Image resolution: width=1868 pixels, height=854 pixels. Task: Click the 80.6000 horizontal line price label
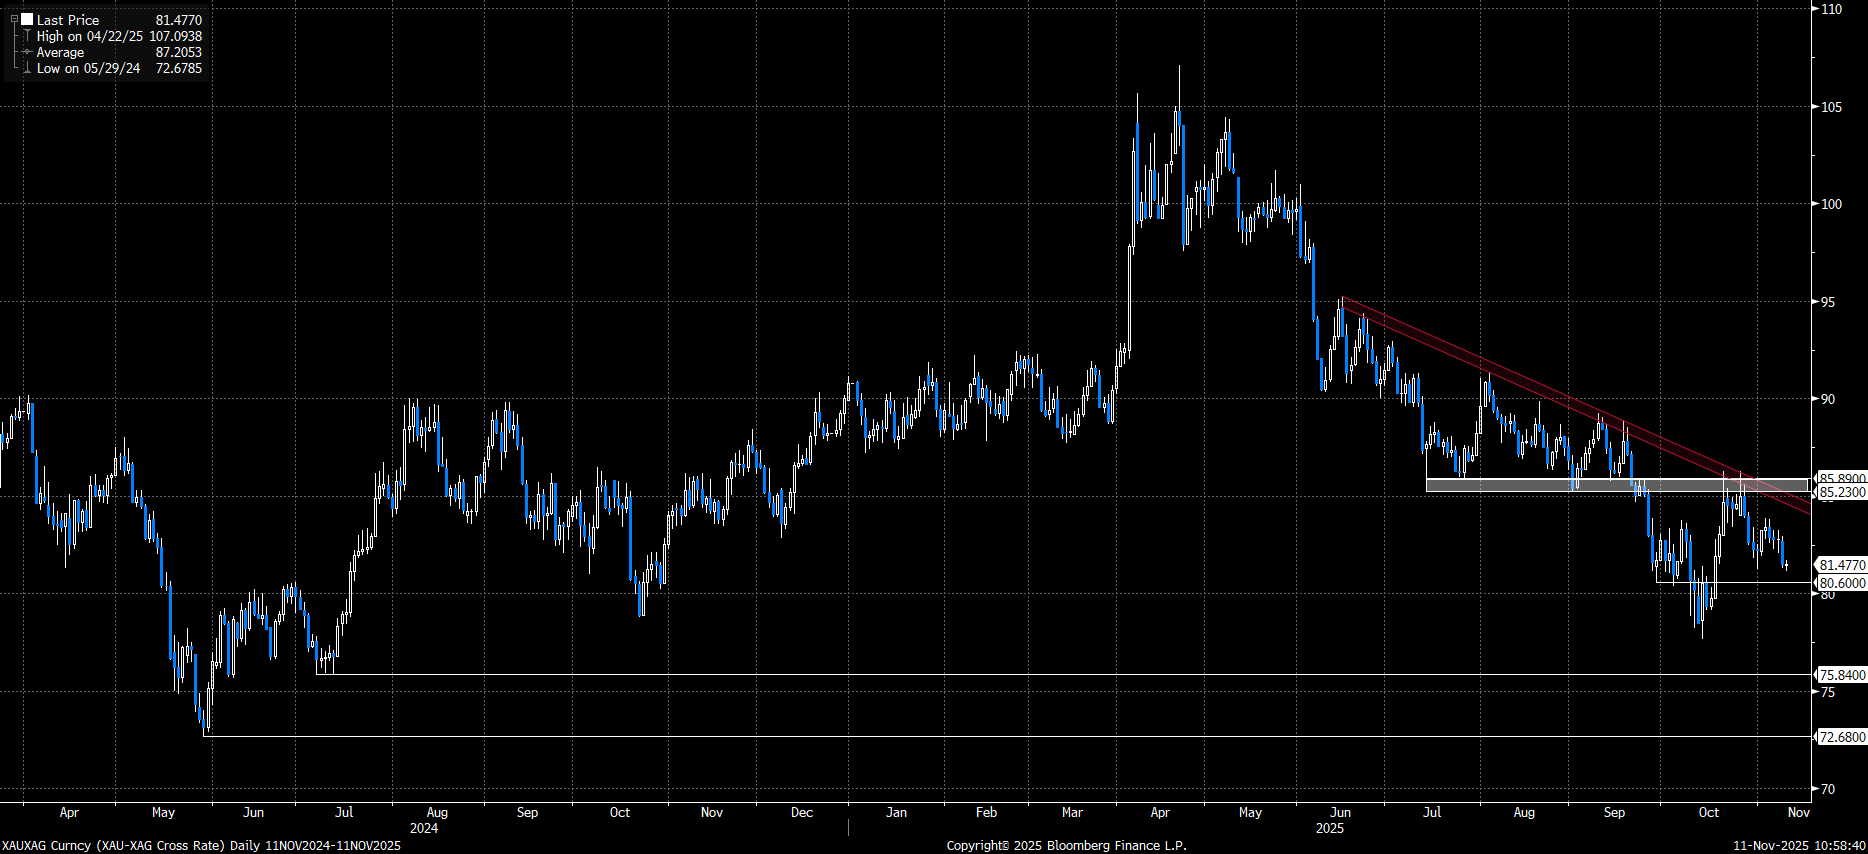coord(1841,583)
